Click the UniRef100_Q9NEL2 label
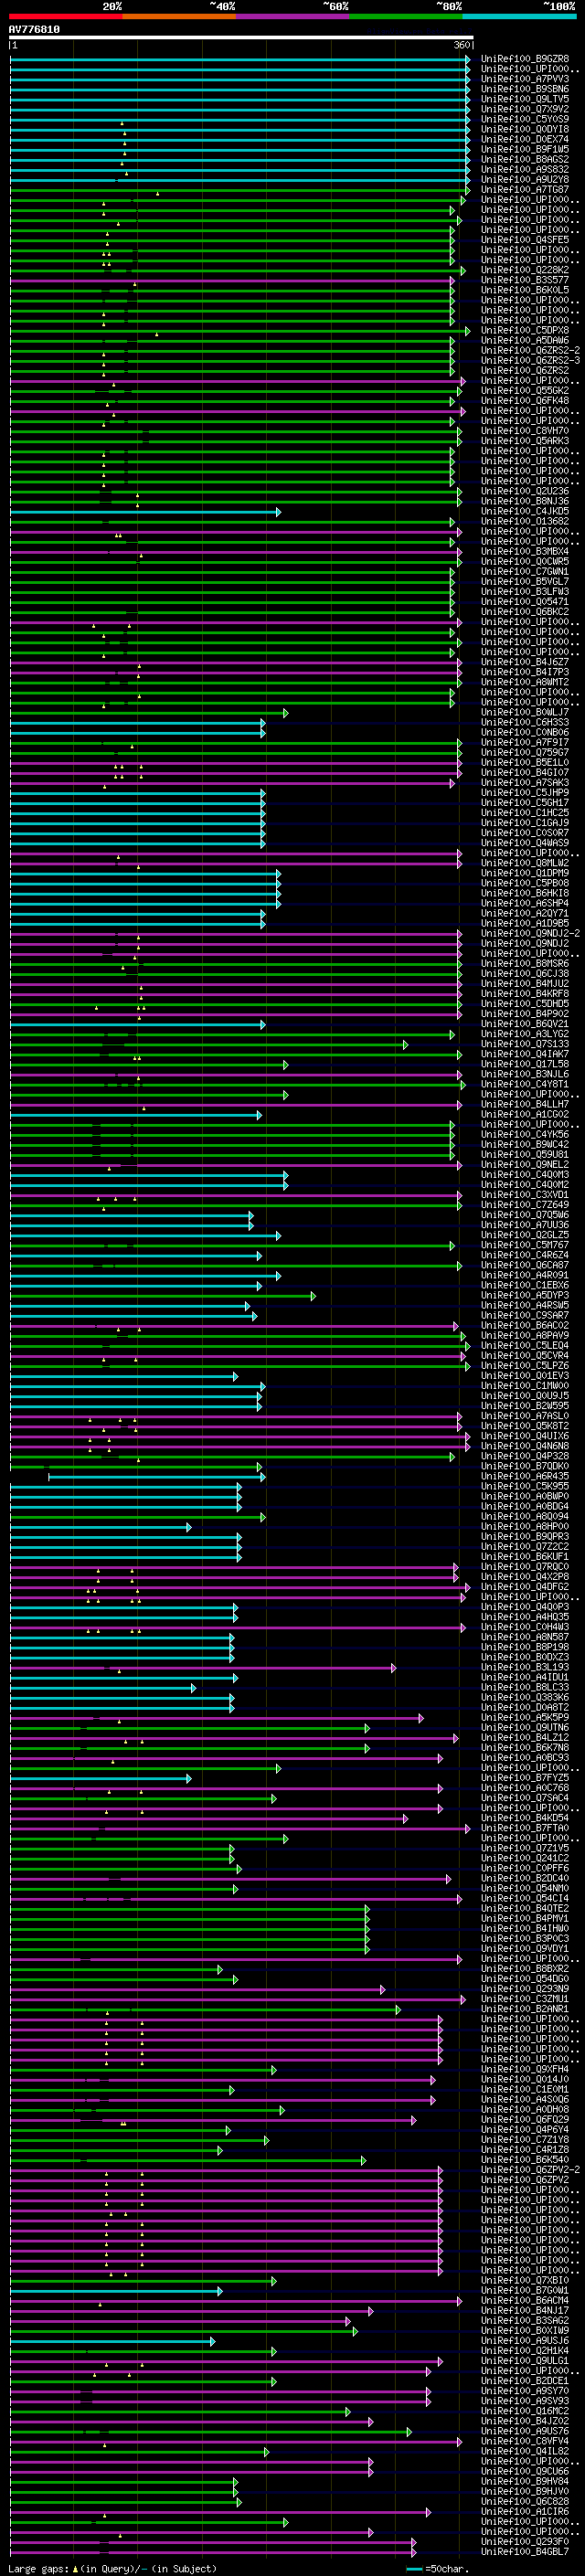585x2576 pixels. pos(525,1164)
